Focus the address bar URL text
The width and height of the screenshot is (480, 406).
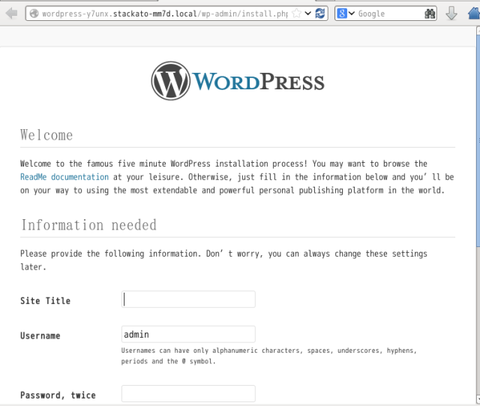(165, 14)
